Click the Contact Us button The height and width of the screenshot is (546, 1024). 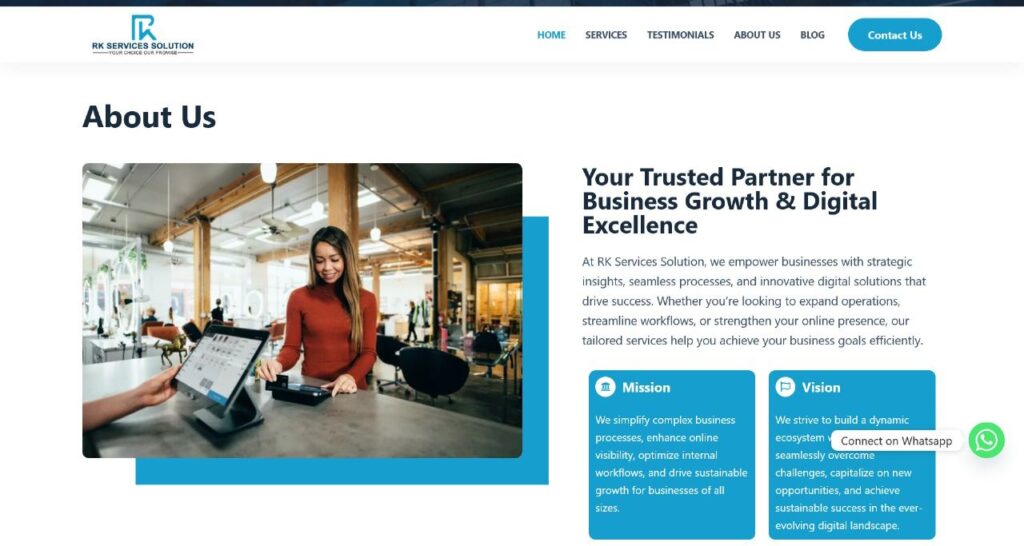[x=895, y=35]
